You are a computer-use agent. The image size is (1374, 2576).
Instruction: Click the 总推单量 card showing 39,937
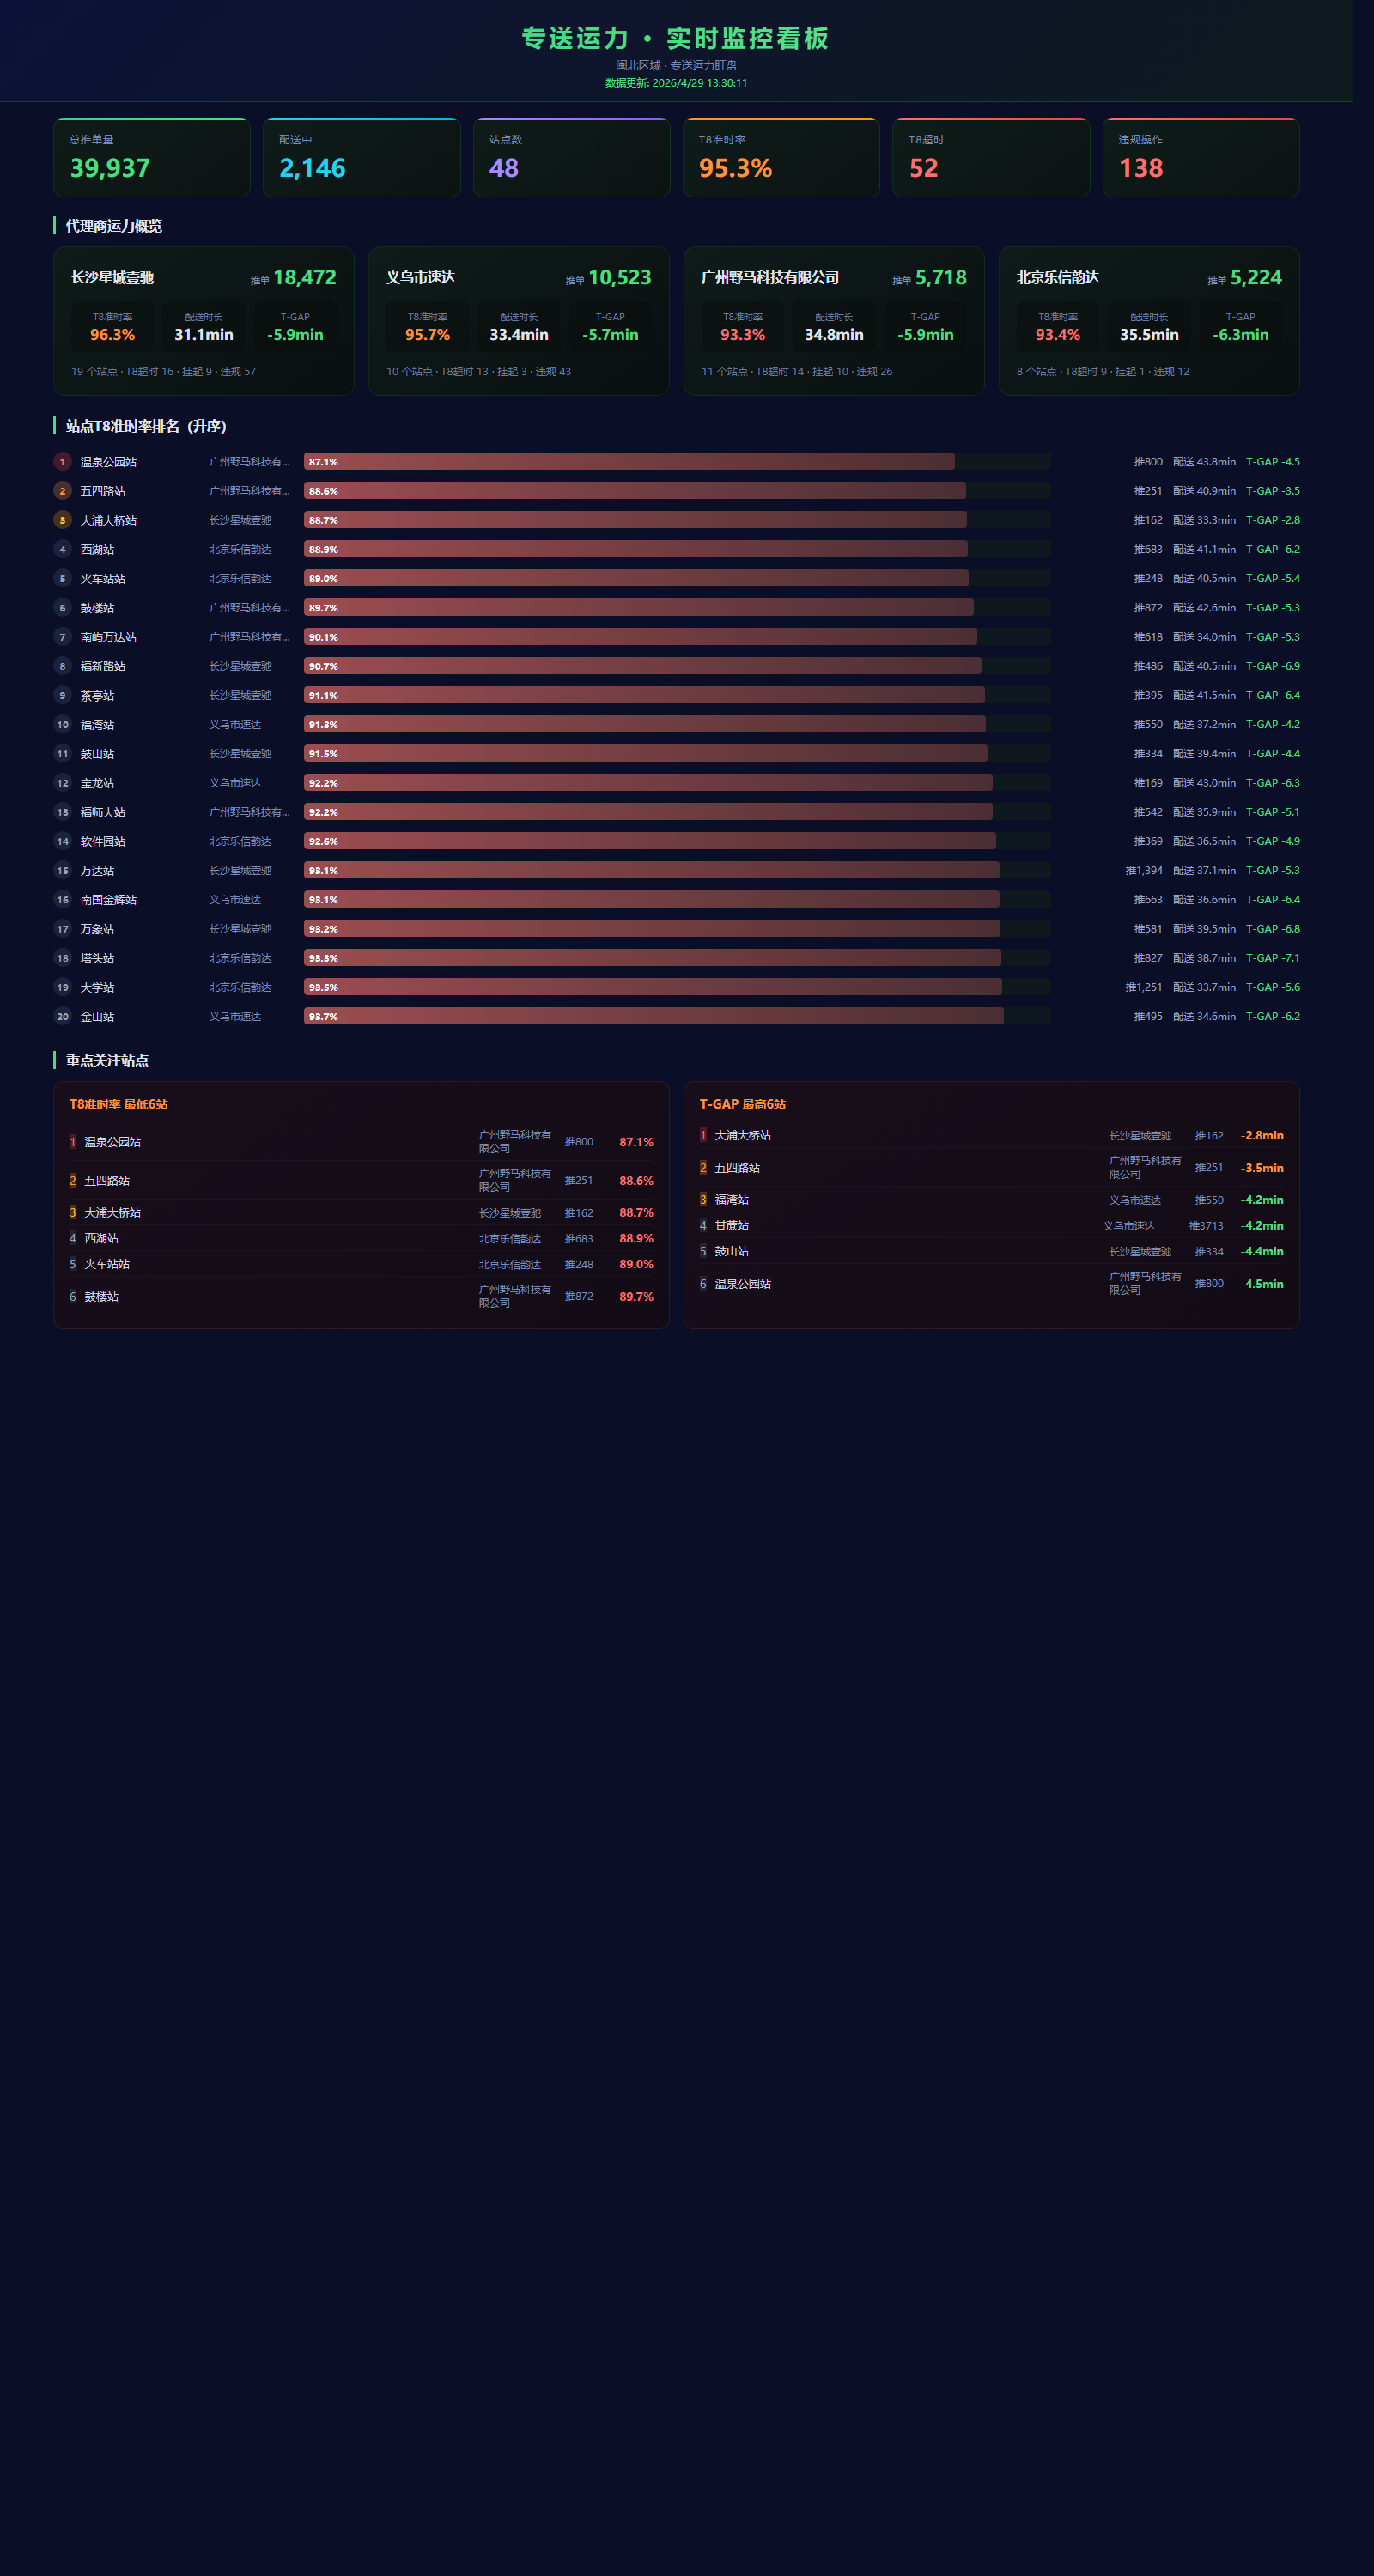tap(152, 158)
